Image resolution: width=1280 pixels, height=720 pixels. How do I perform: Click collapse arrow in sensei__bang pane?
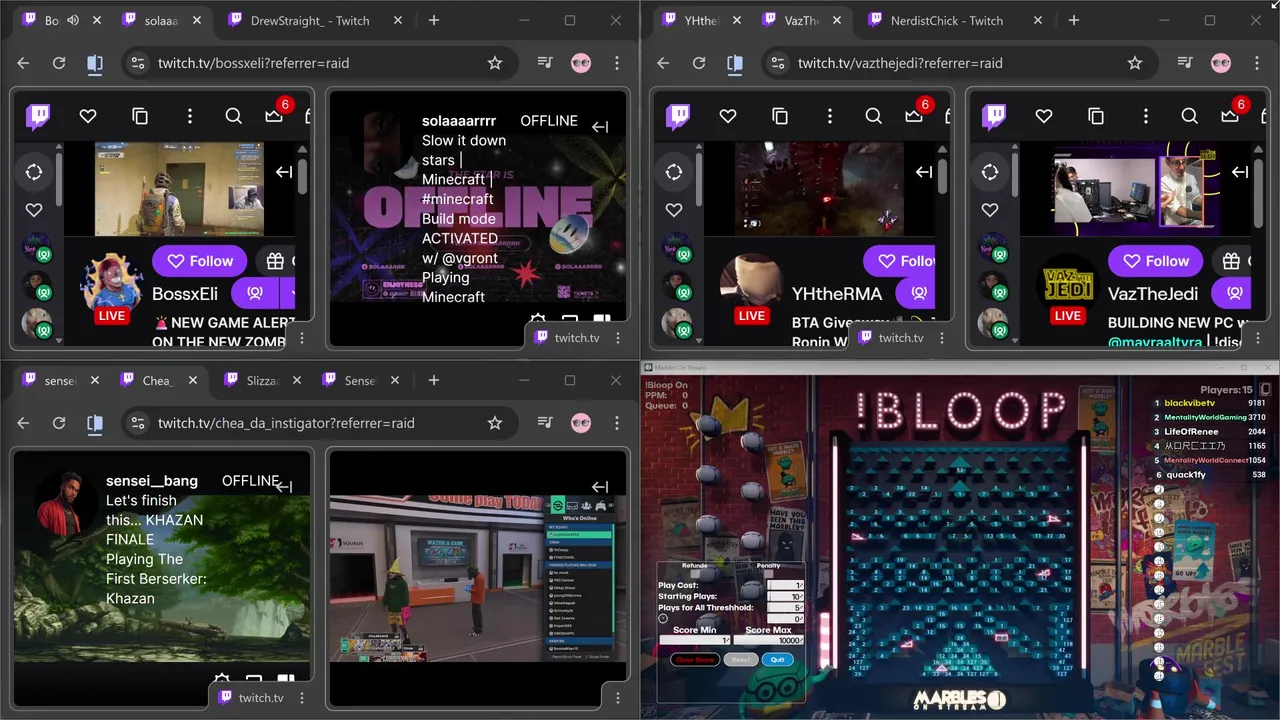click(284, 487)
